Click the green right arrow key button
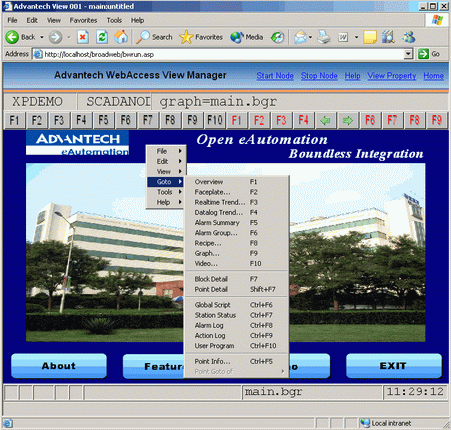 click(x=348, y=120)
